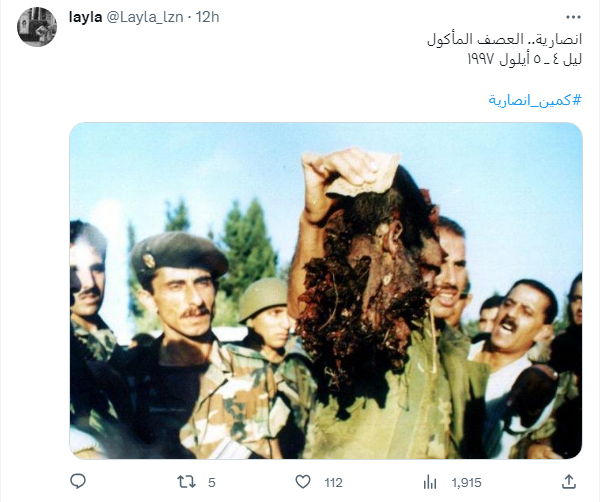Image resolution: width=611 pixels, height=502 pixels.
Task: Open view analytics bar chart icon
Action: (x=430, y=483)
